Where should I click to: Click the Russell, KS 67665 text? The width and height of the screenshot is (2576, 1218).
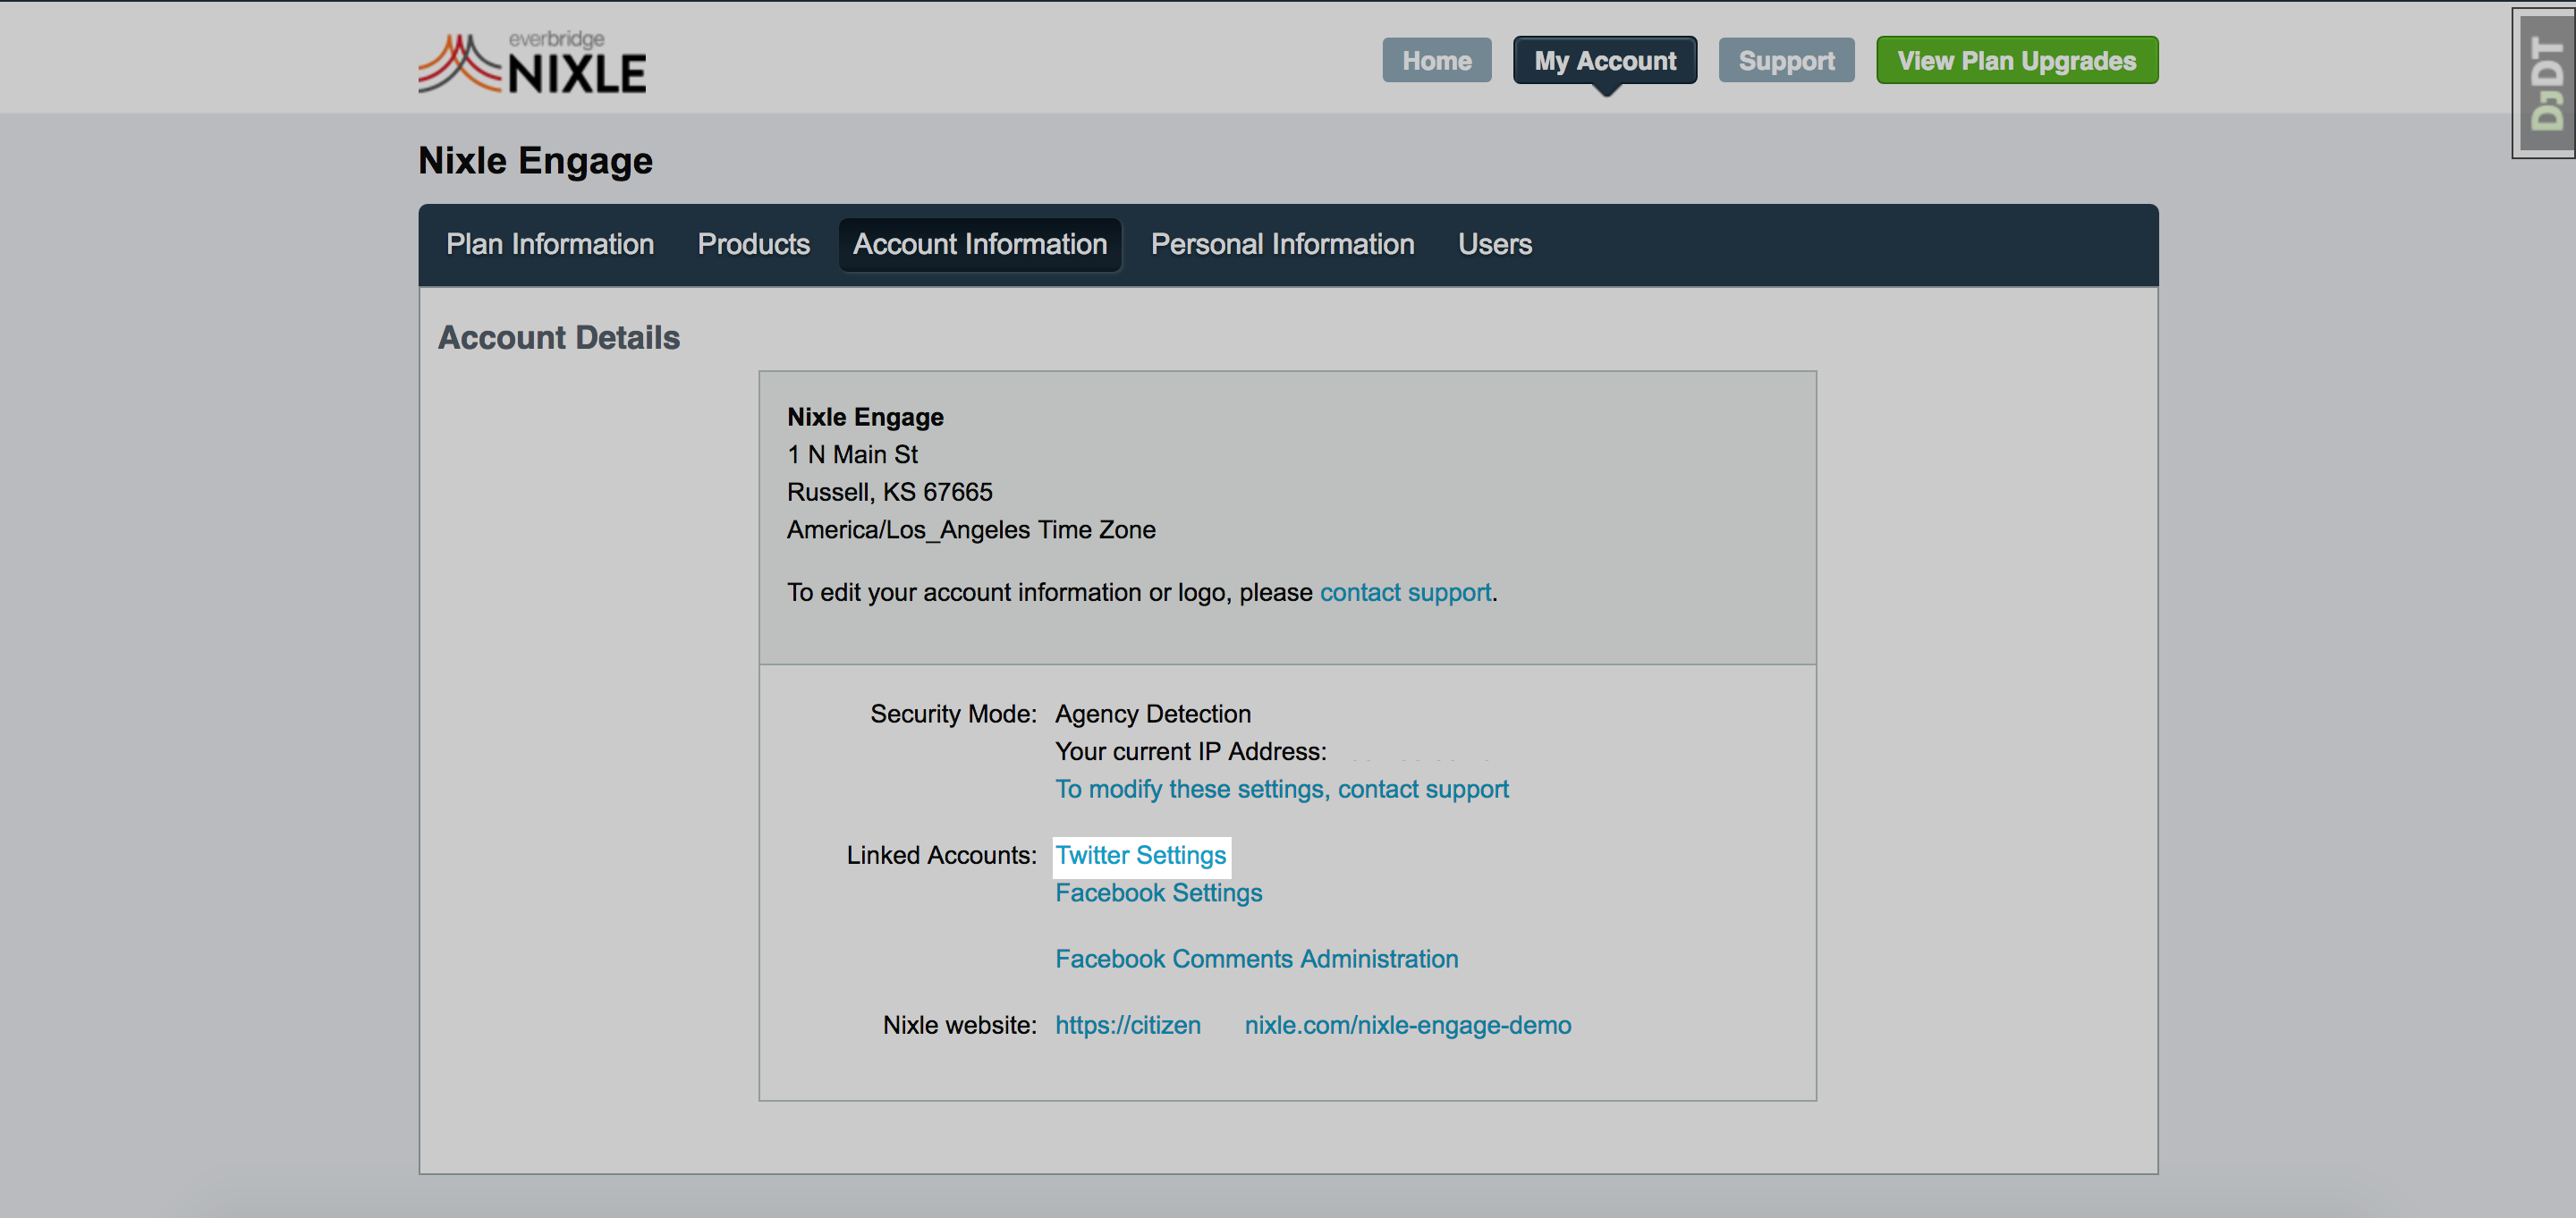tap(889, 492)
